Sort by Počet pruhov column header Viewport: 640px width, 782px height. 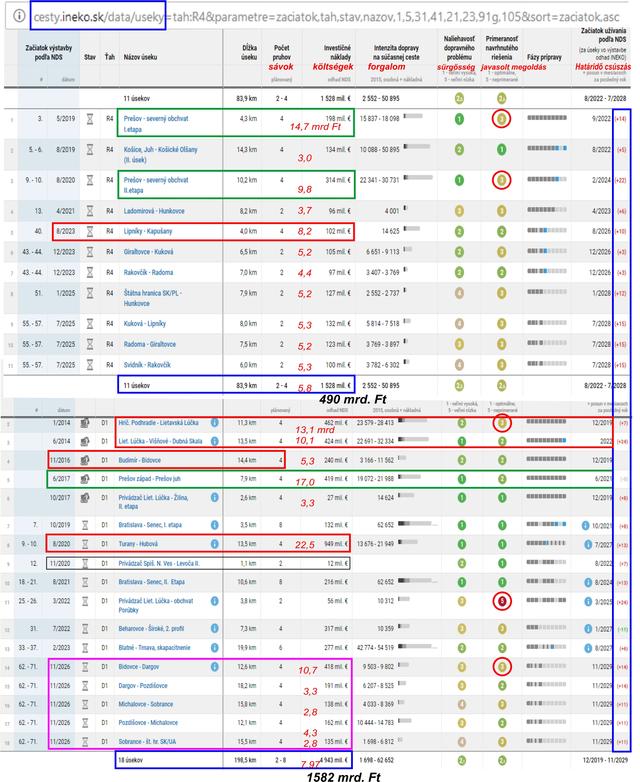pyautogui.click(x=281, y=52)
